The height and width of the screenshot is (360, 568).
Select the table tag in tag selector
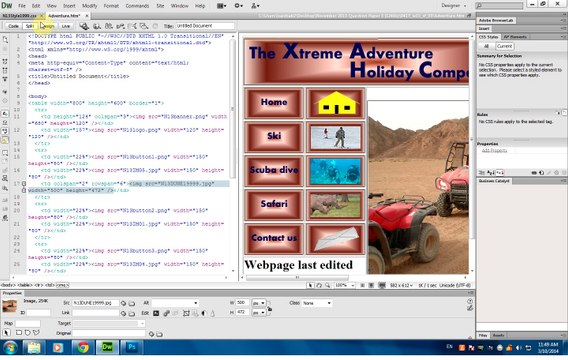click(24, 285)
